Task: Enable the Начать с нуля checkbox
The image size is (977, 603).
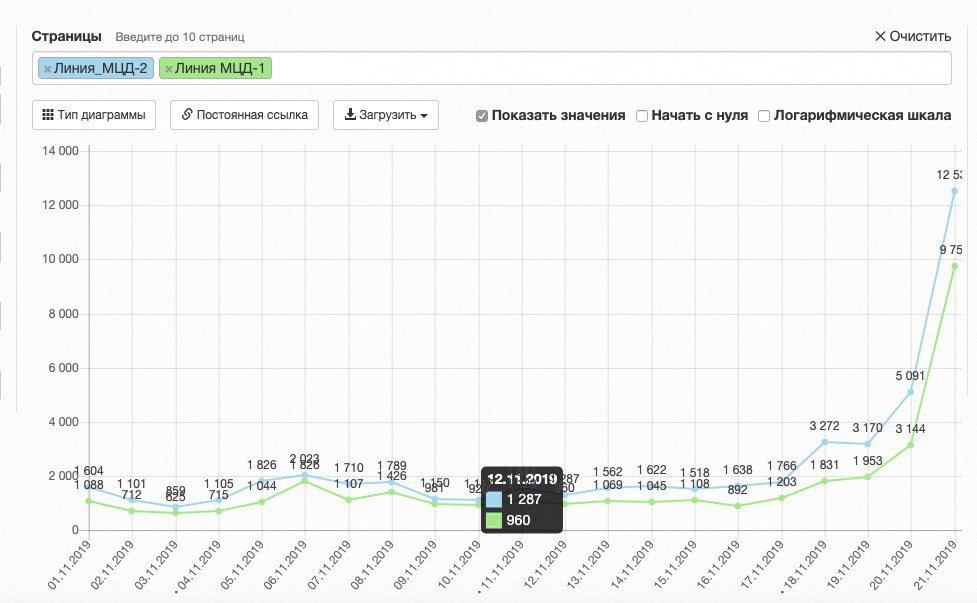Action: (642, 116)
